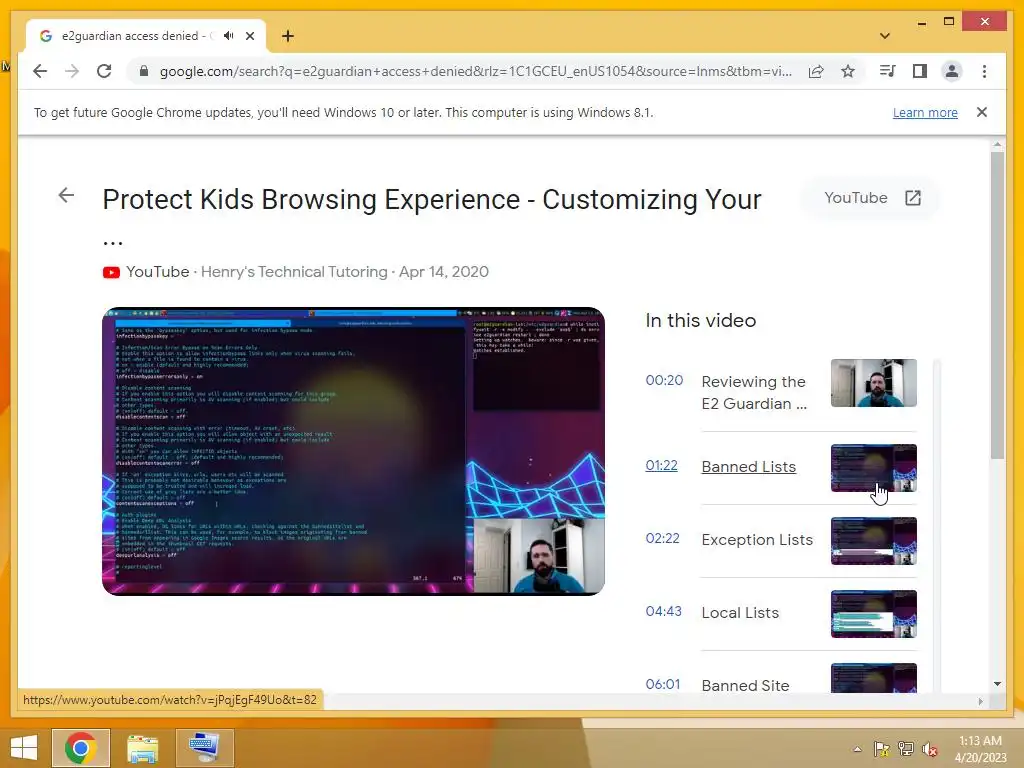Click the red YouTube logo icon
This screenshot has height=768, width=1024.
(x=111, y=272)
